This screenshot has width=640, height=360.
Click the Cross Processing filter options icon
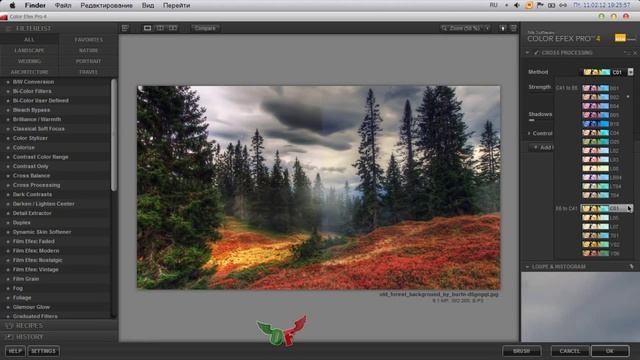coord(626,53)
